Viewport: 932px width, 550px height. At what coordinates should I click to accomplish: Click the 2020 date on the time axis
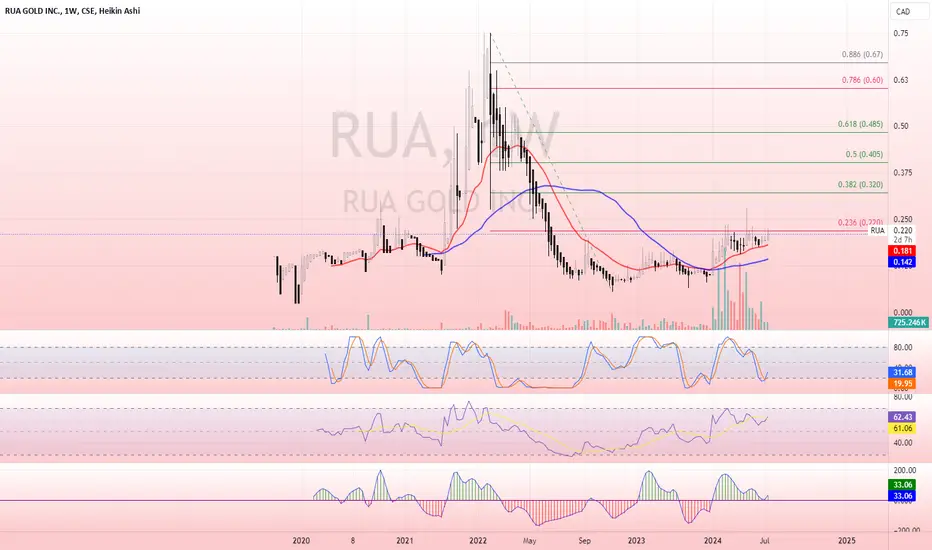tap(301, 540)
